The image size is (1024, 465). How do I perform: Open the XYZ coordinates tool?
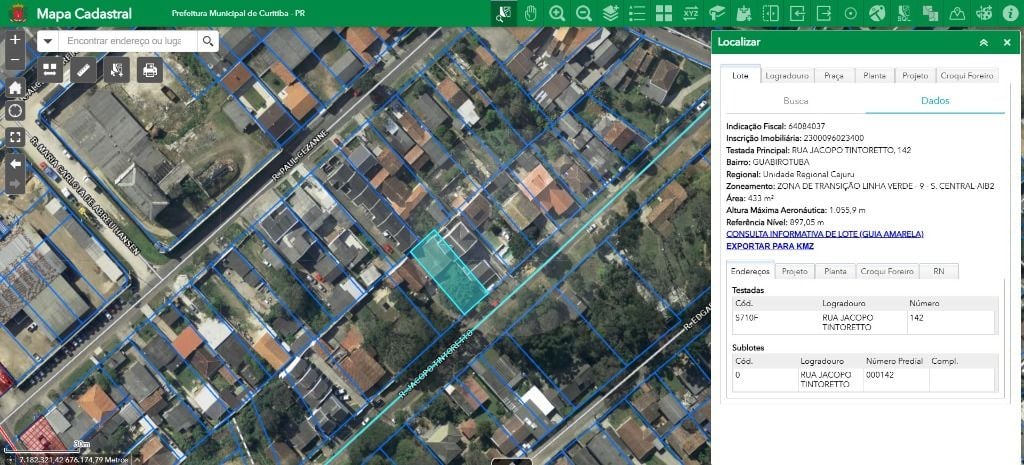[691, 13]
